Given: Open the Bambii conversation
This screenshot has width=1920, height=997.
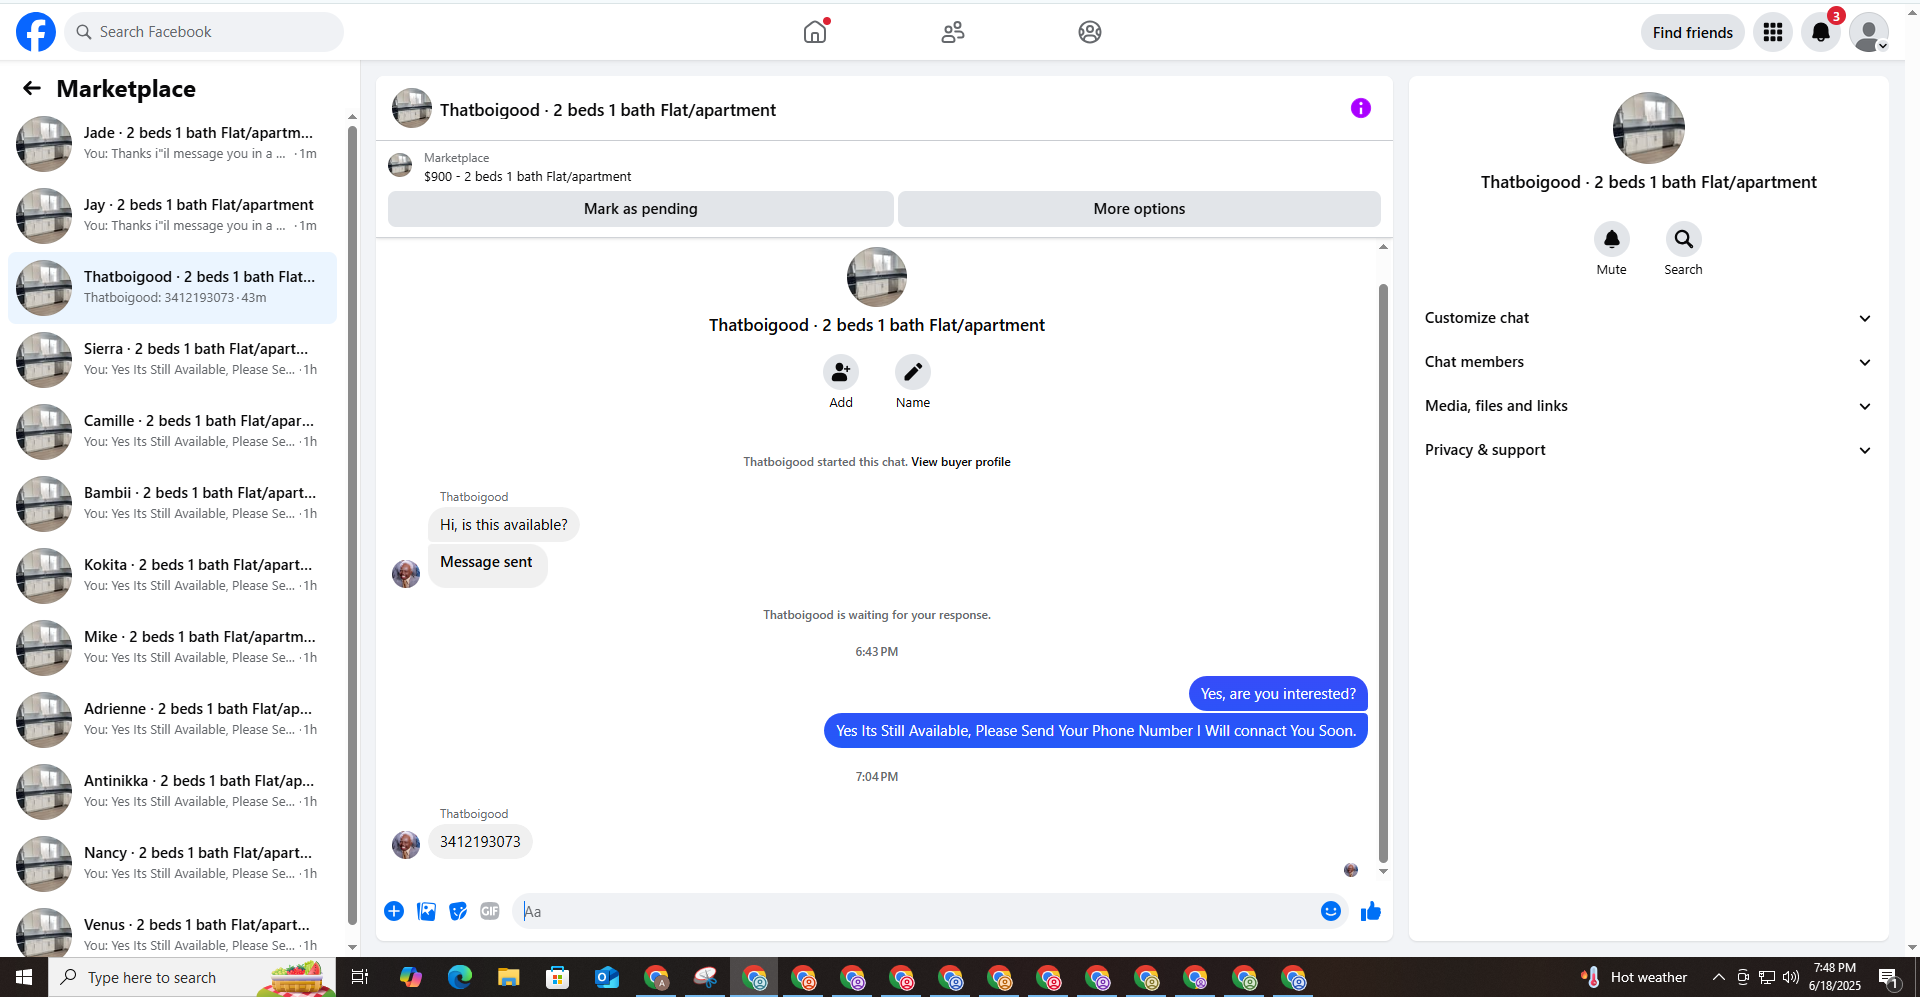Looking at the screenshot, I should (x=172, y=504).
